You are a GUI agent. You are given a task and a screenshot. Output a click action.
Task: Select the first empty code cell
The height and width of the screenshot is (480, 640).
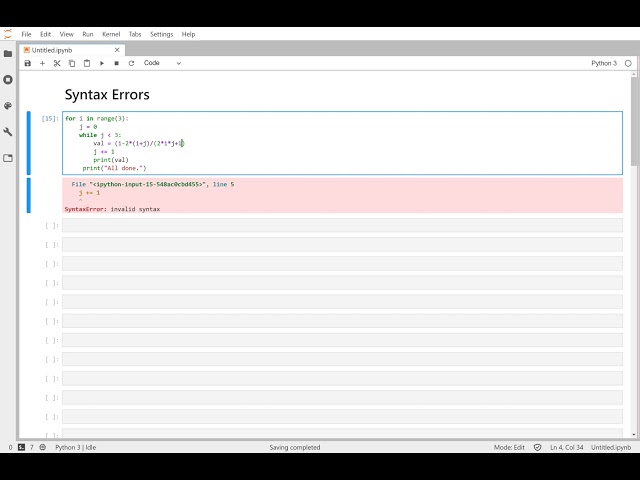coord(342,225)
